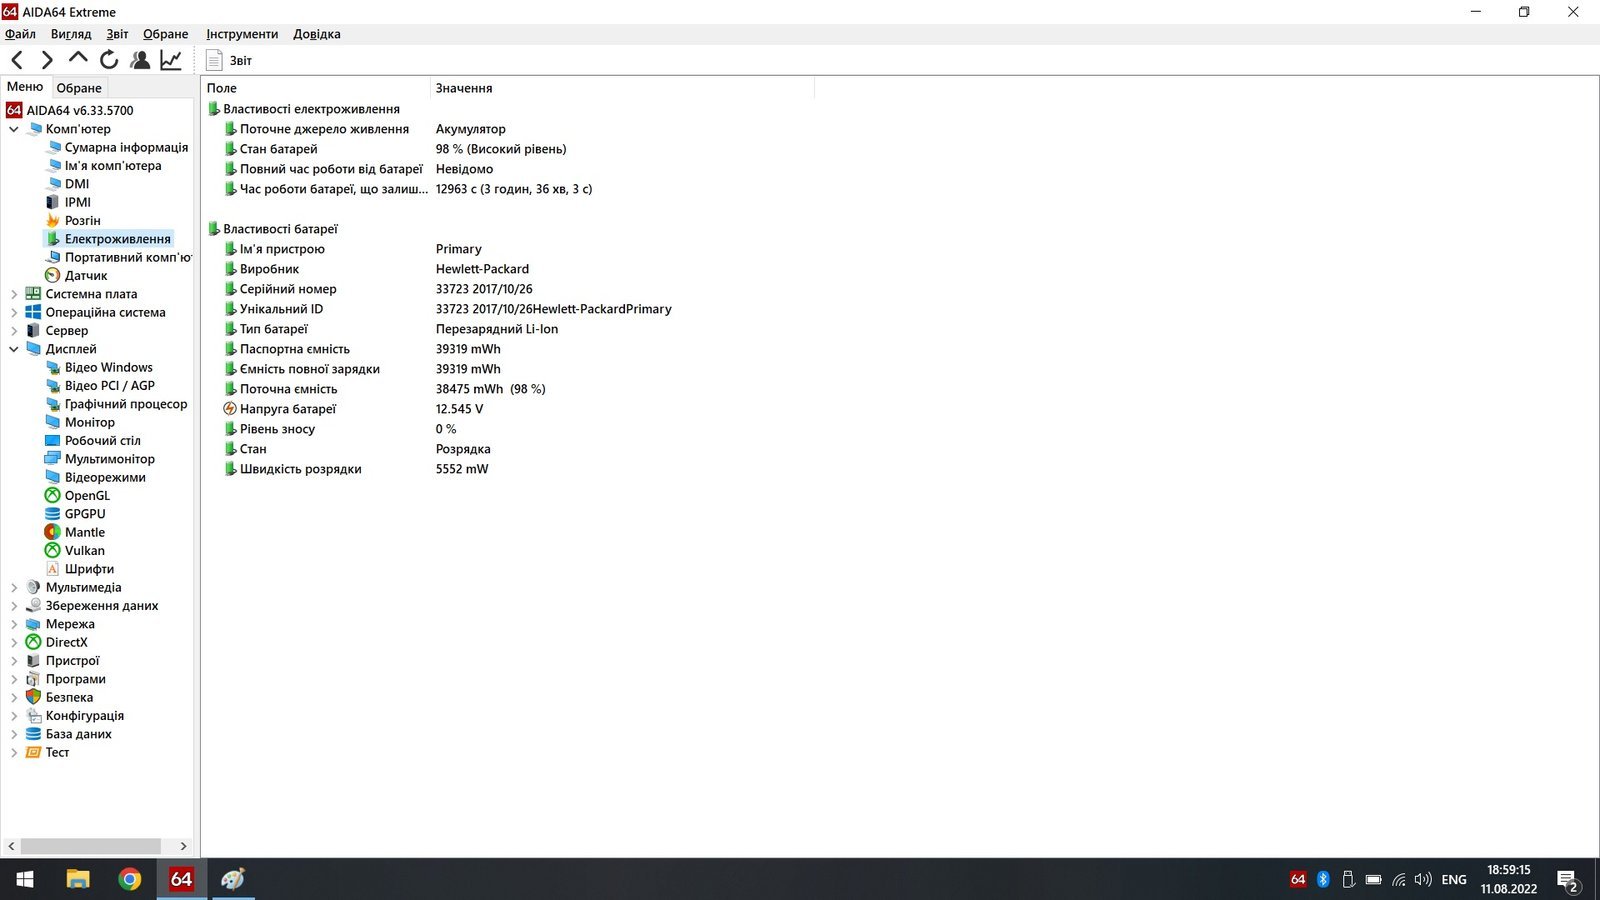Click the sidebar horizontal scrollbar thumb

click(90, 846)
